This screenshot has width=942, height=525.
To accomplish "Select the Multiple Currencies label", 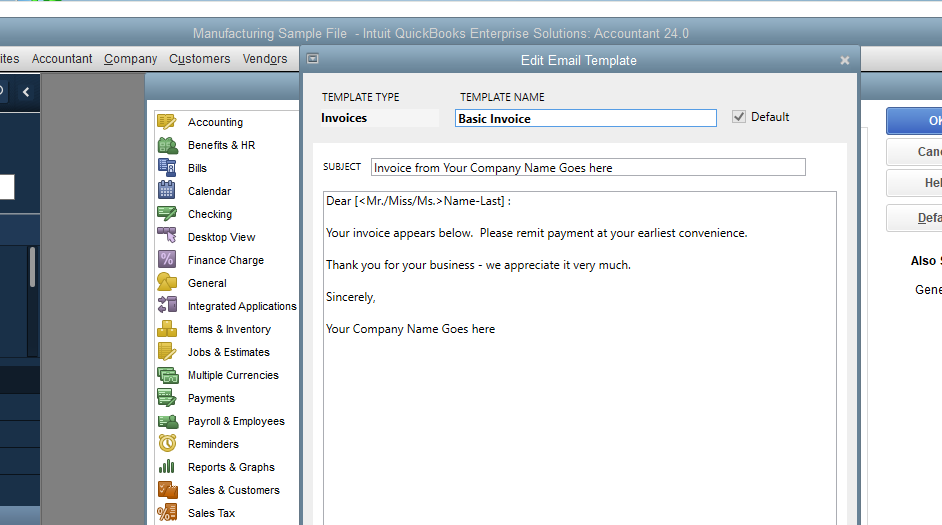I will tap(233, 375).
